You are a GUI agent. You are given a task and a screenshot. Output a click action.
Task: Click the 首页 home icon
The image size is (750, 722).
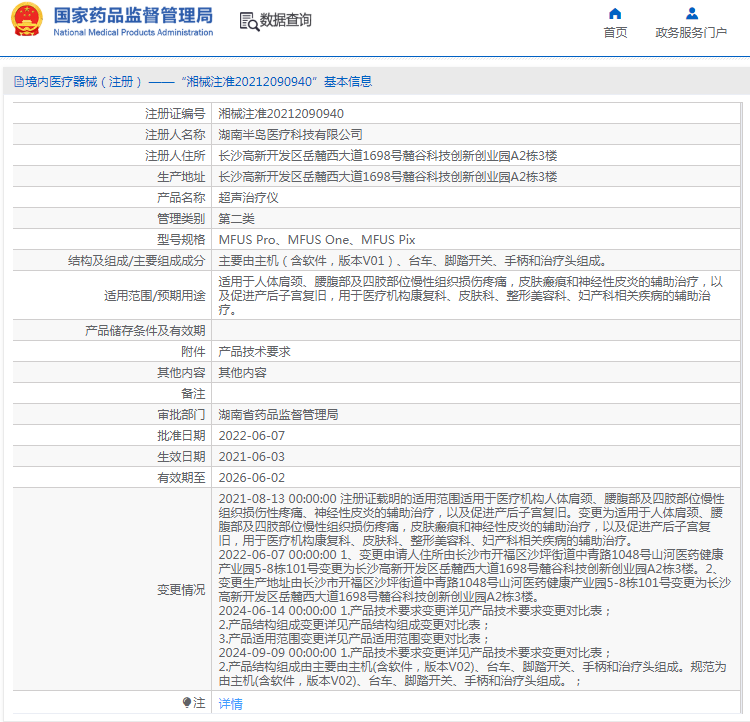(615, 13)
